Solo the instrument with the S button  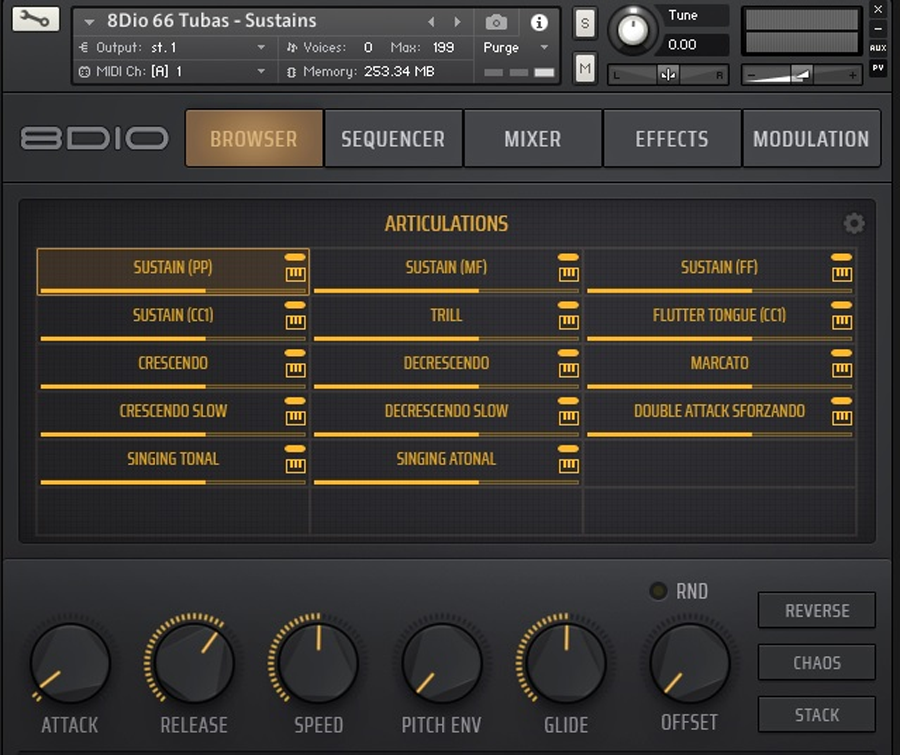pos(584,24)
